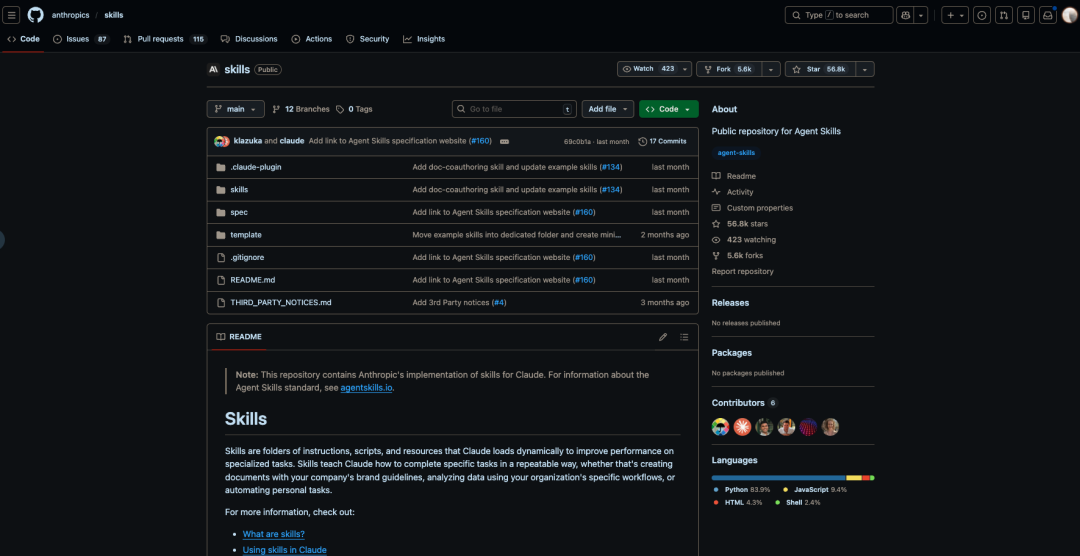Expand the Fork options dropdown arrow

click(x=771, y=69)
